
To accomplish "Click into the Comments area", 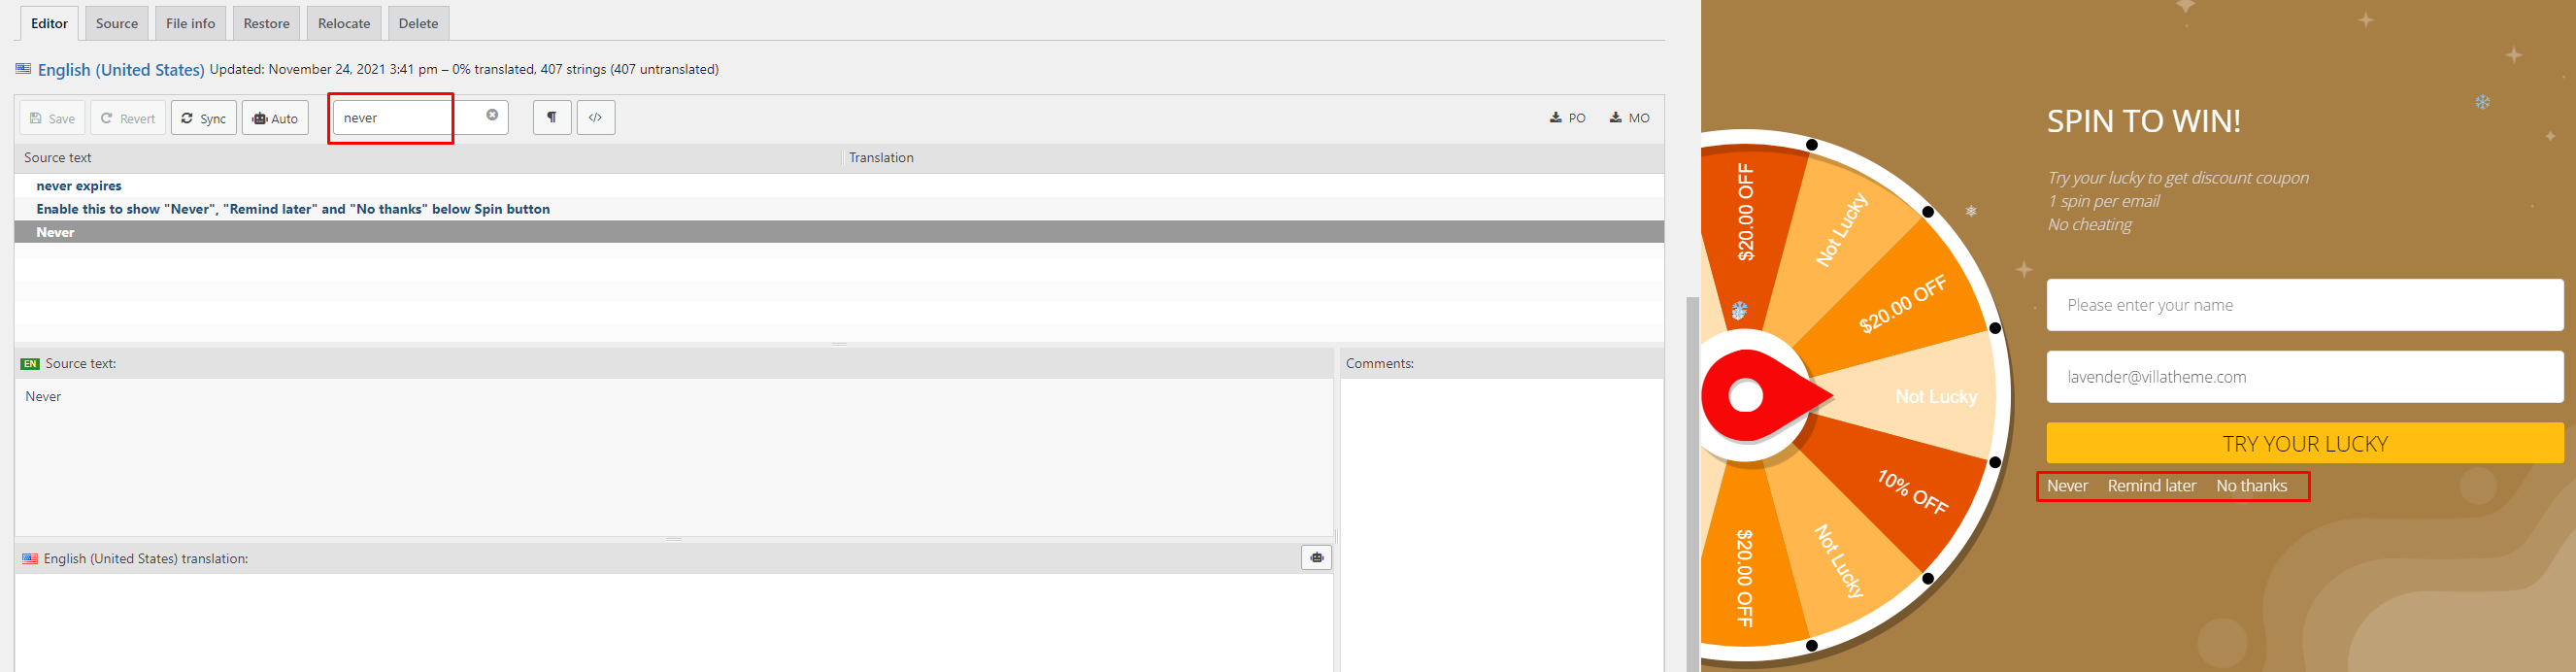I will pos(1501,525).
